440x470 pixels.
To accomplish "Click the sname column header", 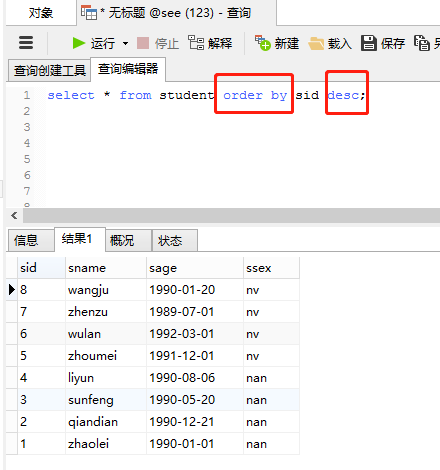I will (x=106, y=268).
